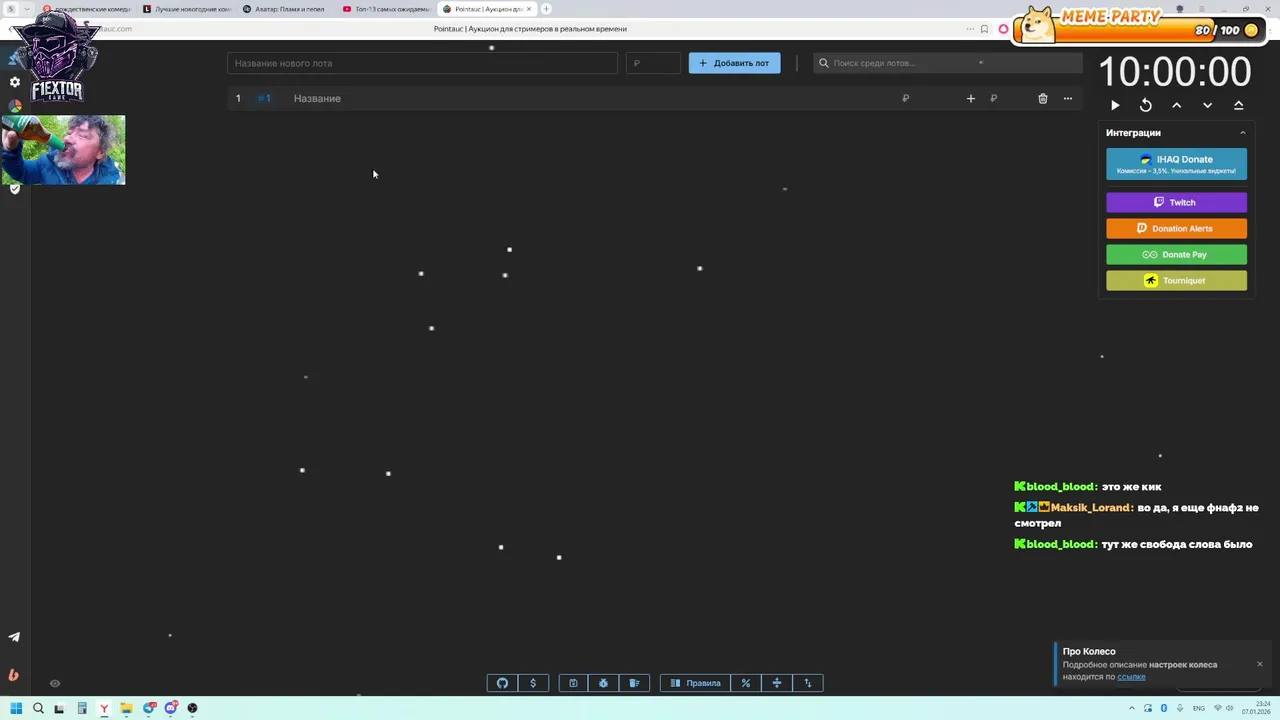This screenshot has height=720, width=1280.
Task: Bookmark this page with bookmark icon
Action: (x=984, y=29)
